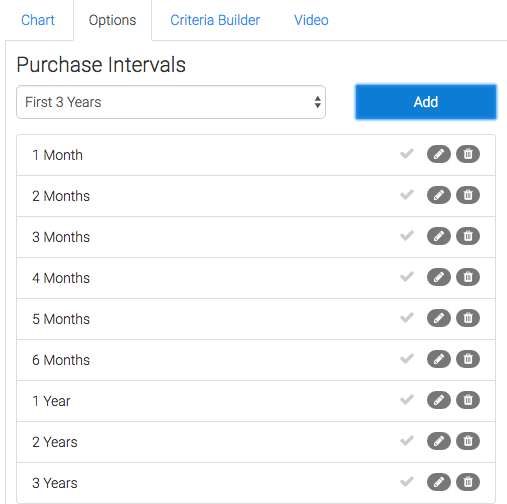Delete the 1 Month interval

tap(468, 154)
